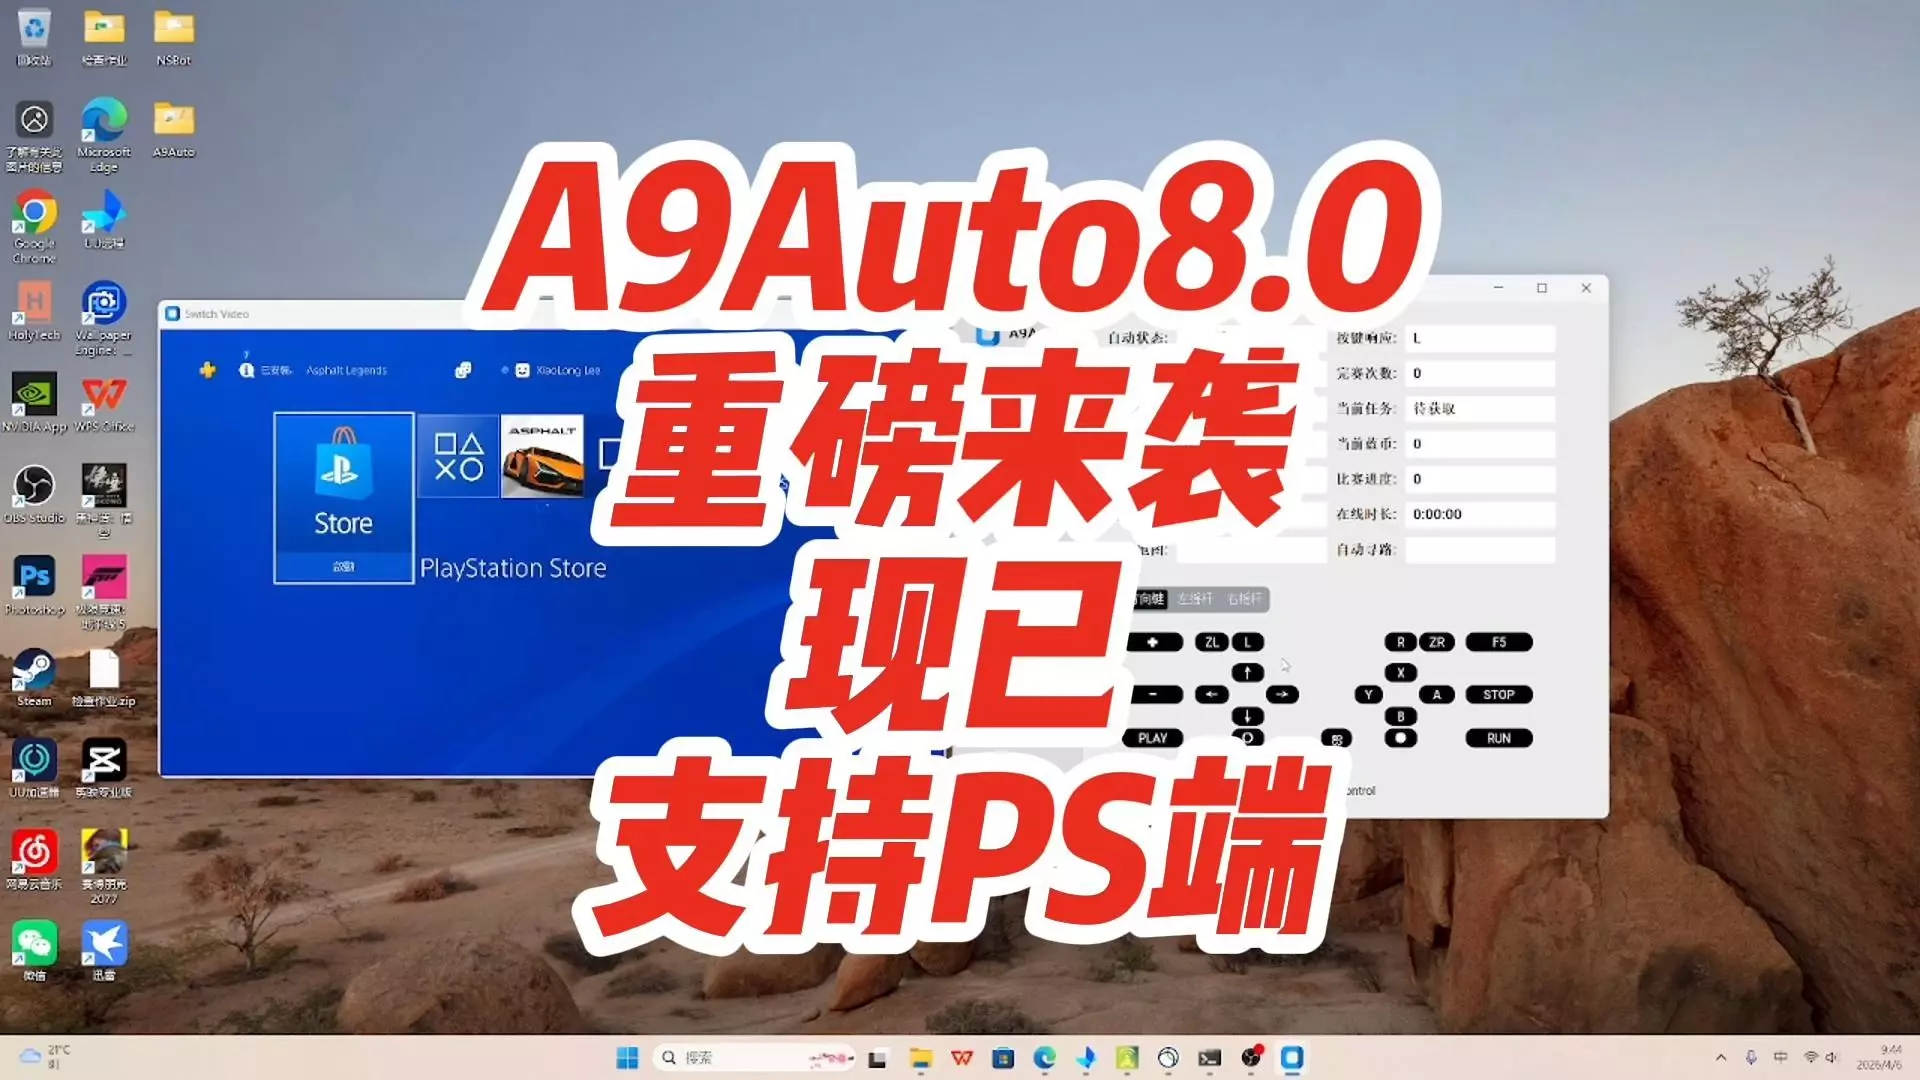The height and width of the screenshot is (1080, 1920).
Task: Click the Y face button
Action: point(1369,694)
